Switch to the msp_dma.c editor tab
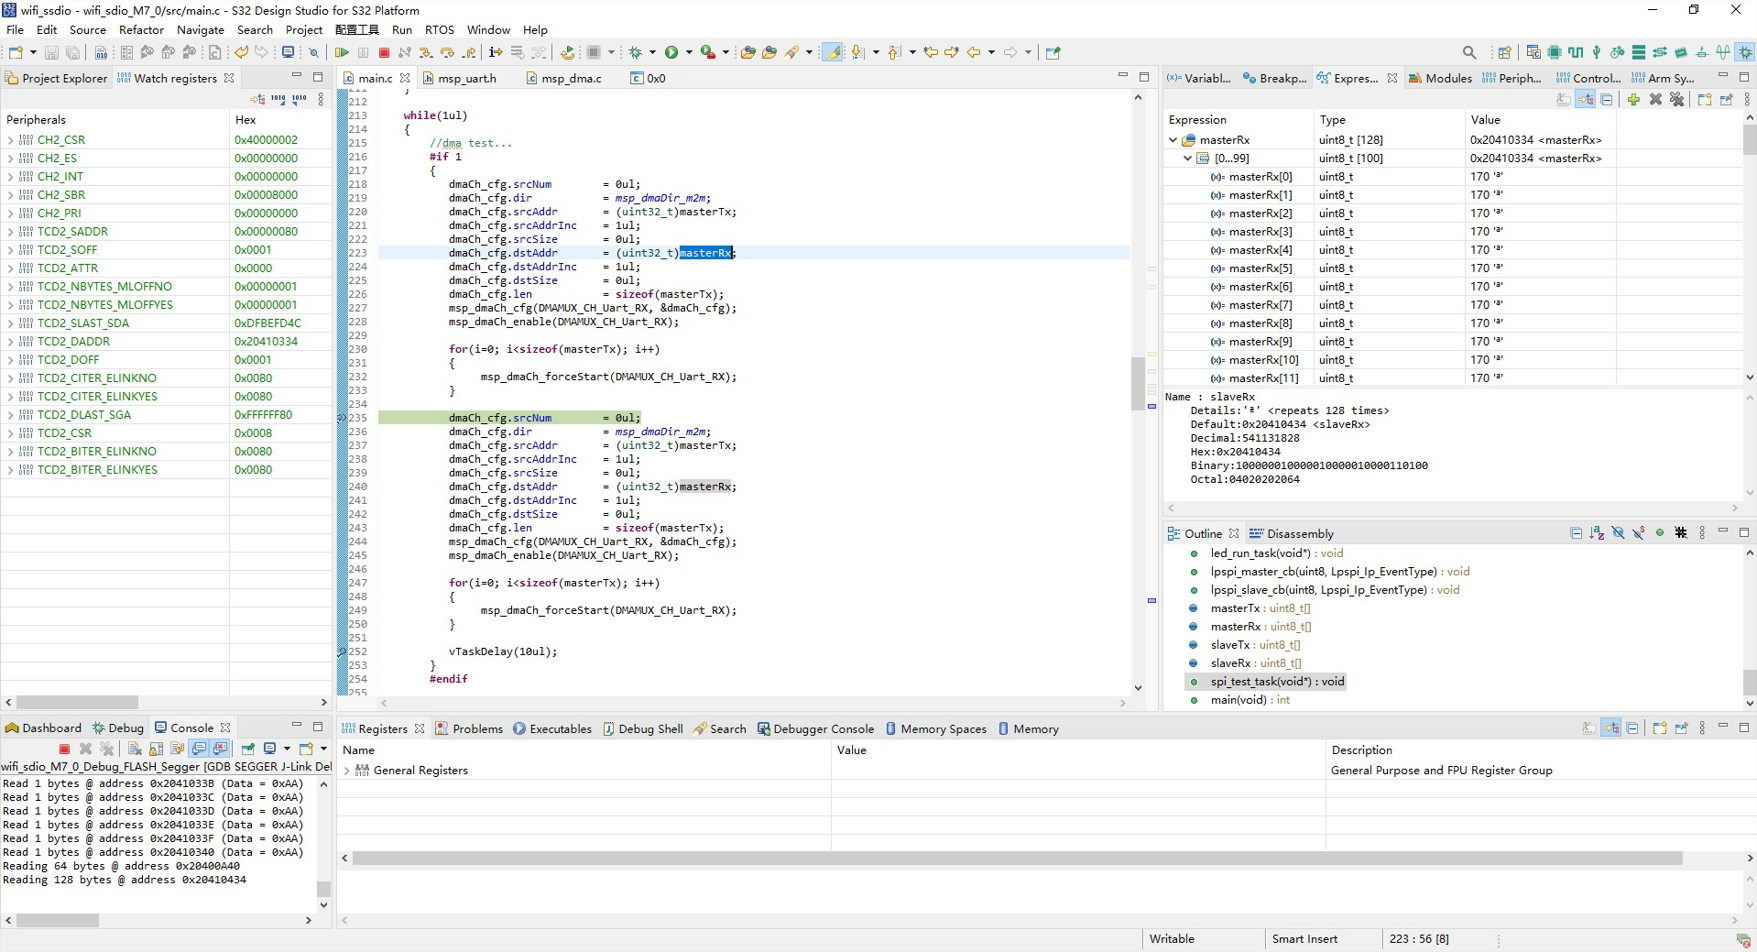Image resolution: width=1757 pixels, height=952 pixels. (572, 77)
